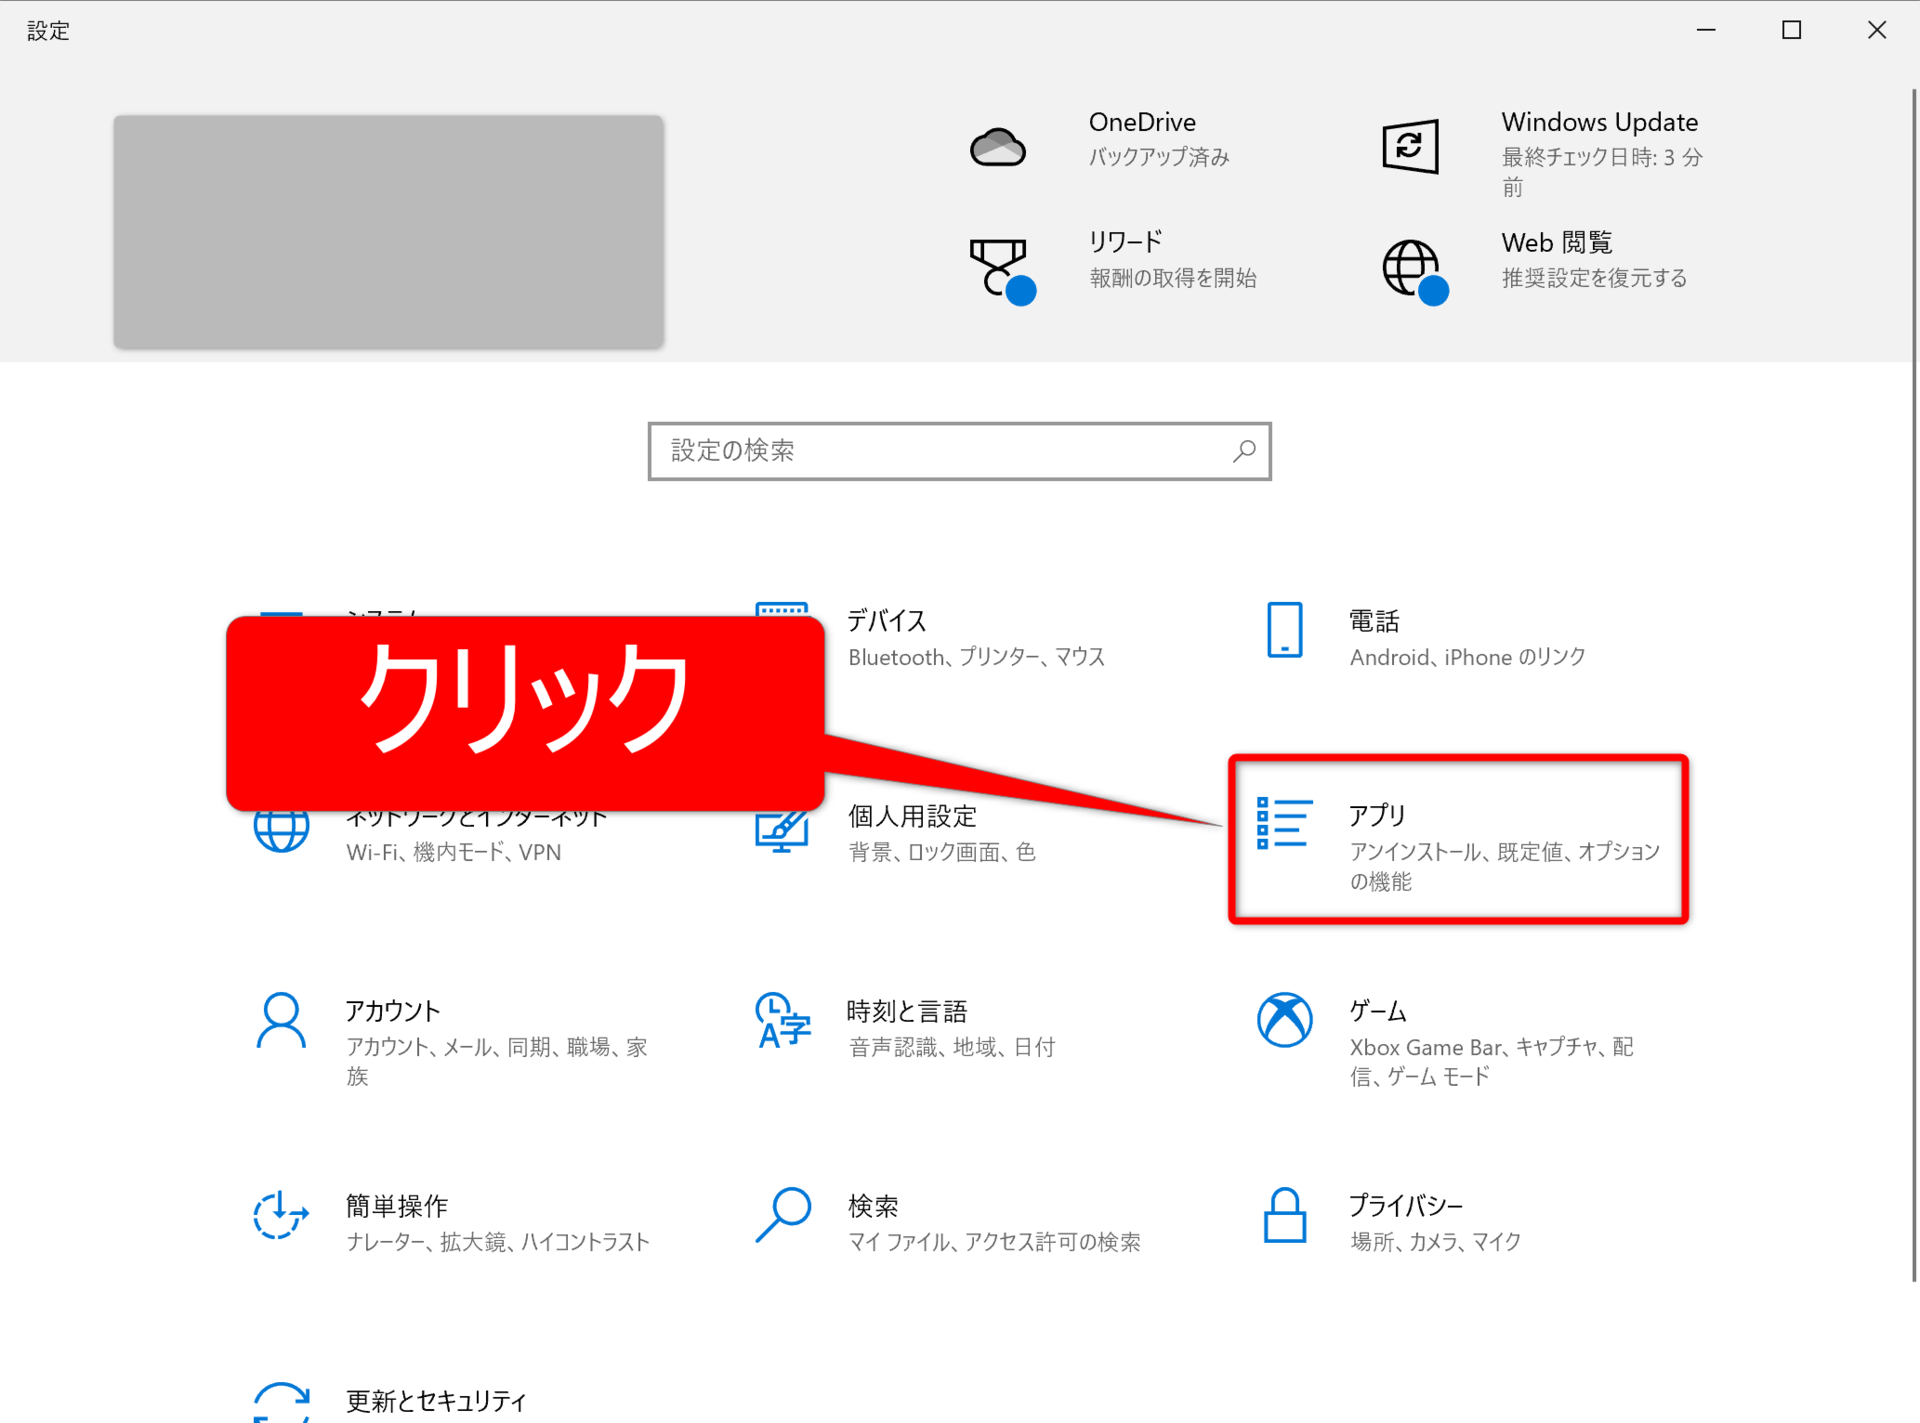
Task: Click the 設定の検索 search field
Action: pyautogui.click(x=940, y=451)
